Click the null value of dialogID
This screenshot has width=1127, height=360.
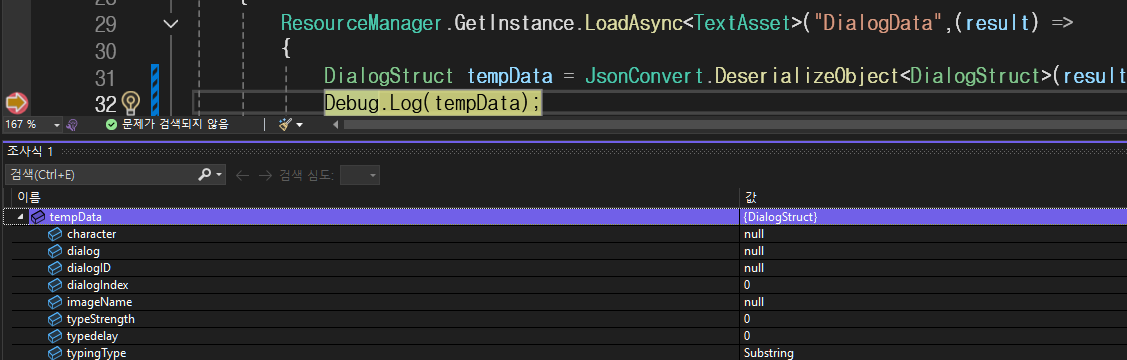tap(754, 268)
